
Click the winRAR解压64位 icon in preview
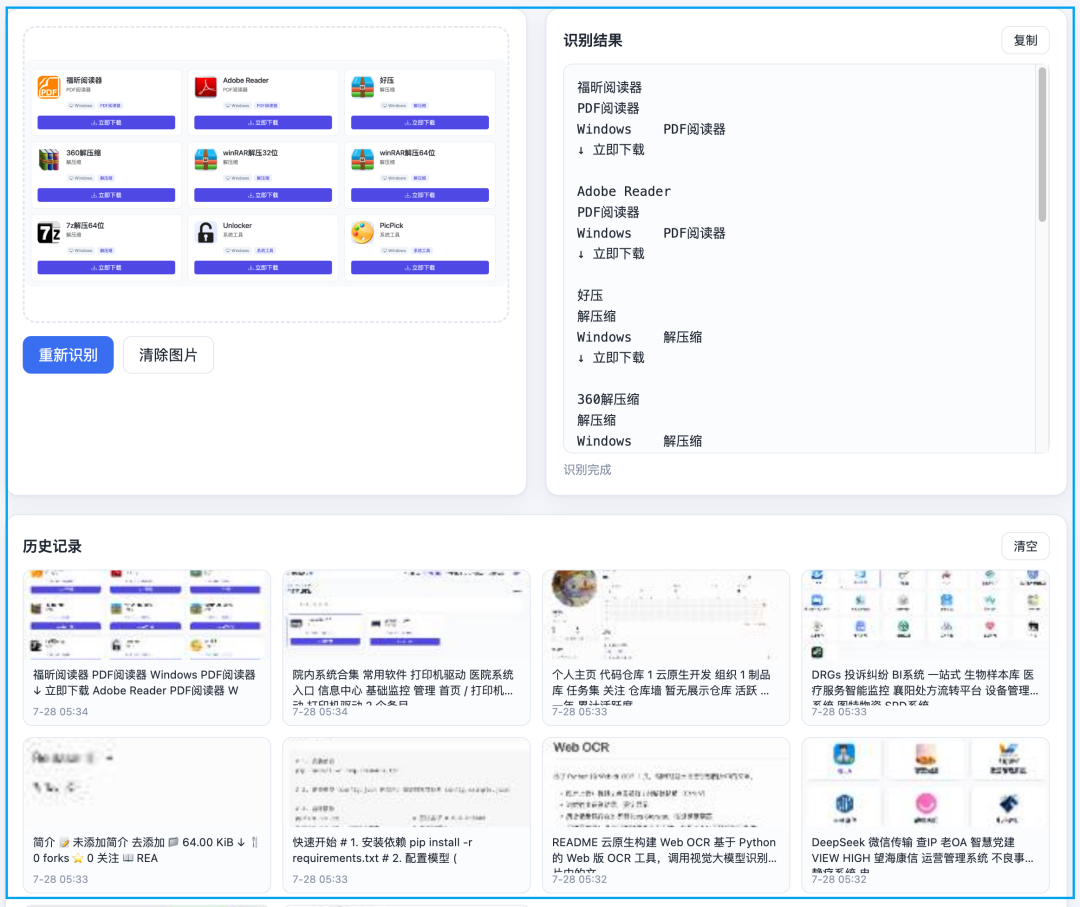click(362, 160)
